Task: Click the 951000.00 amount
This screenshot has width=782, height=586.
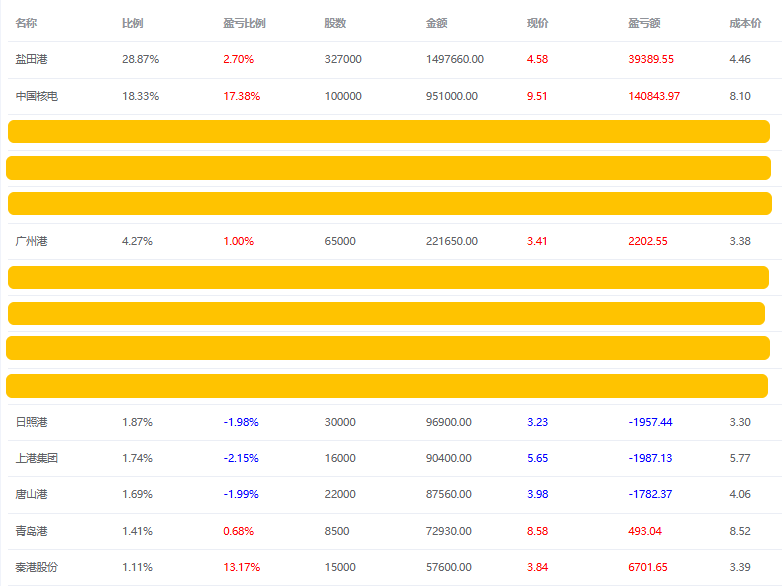Action: (452, 96)
